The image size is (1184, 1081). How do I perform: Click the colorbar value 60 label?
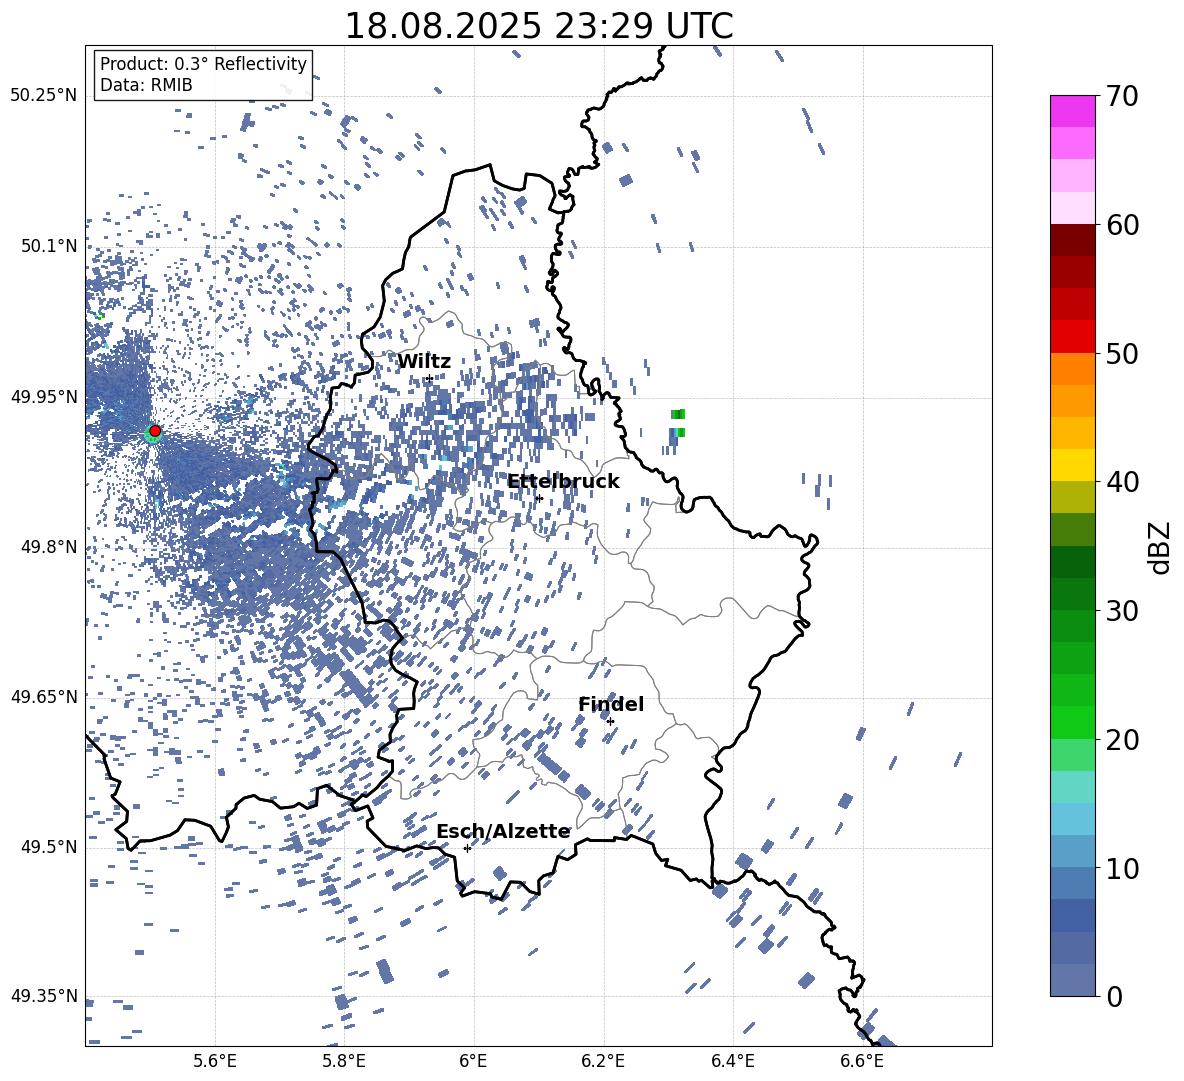click(1122, 225)
